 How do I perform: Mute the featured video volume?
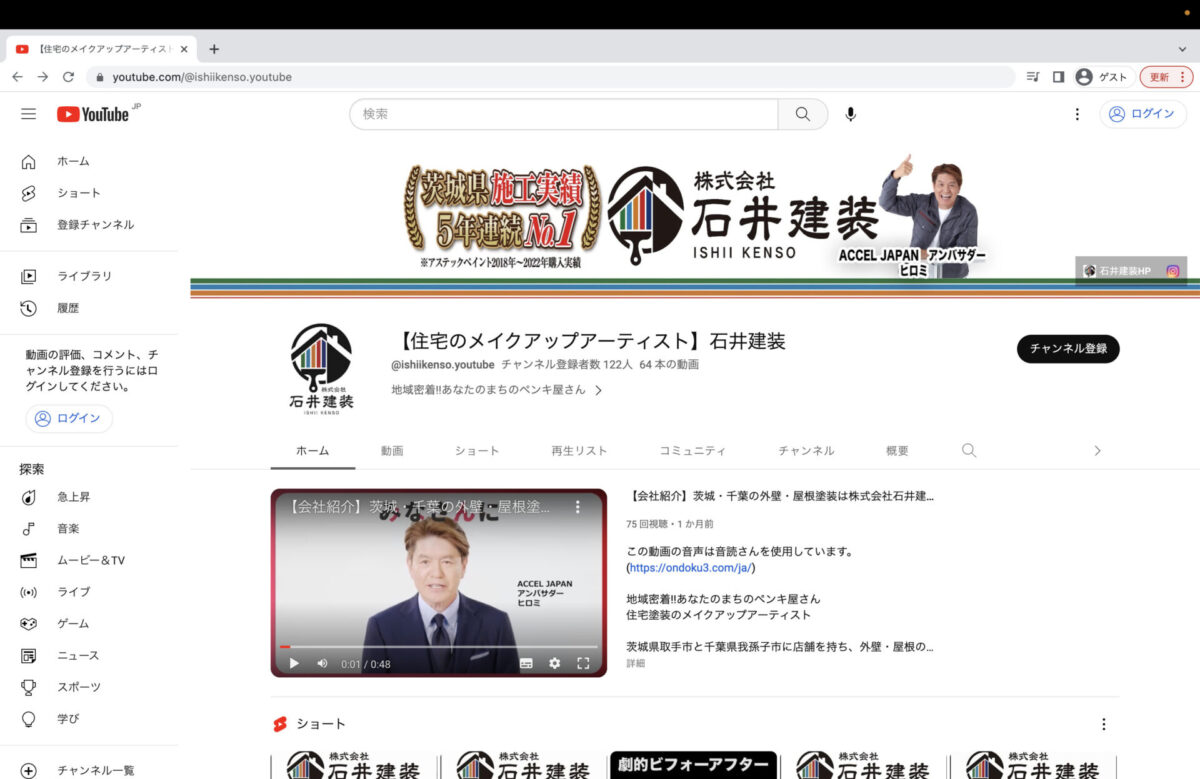322,663
